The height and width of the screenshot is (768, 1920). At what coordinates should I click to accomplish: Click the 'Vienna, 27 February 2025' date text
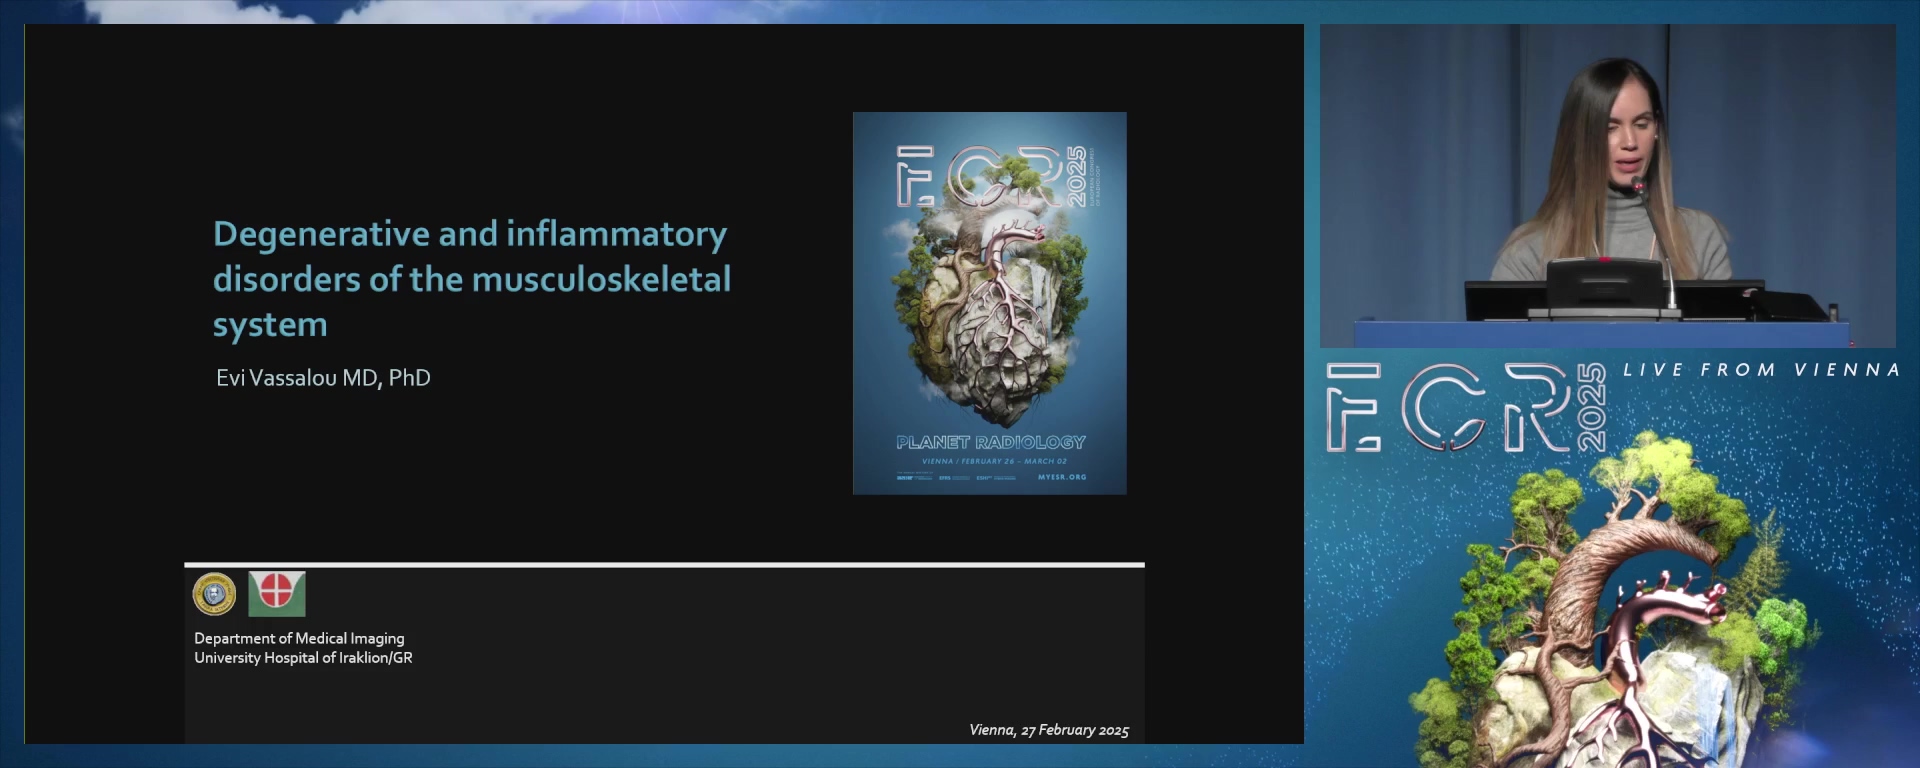pos(1049,730)
